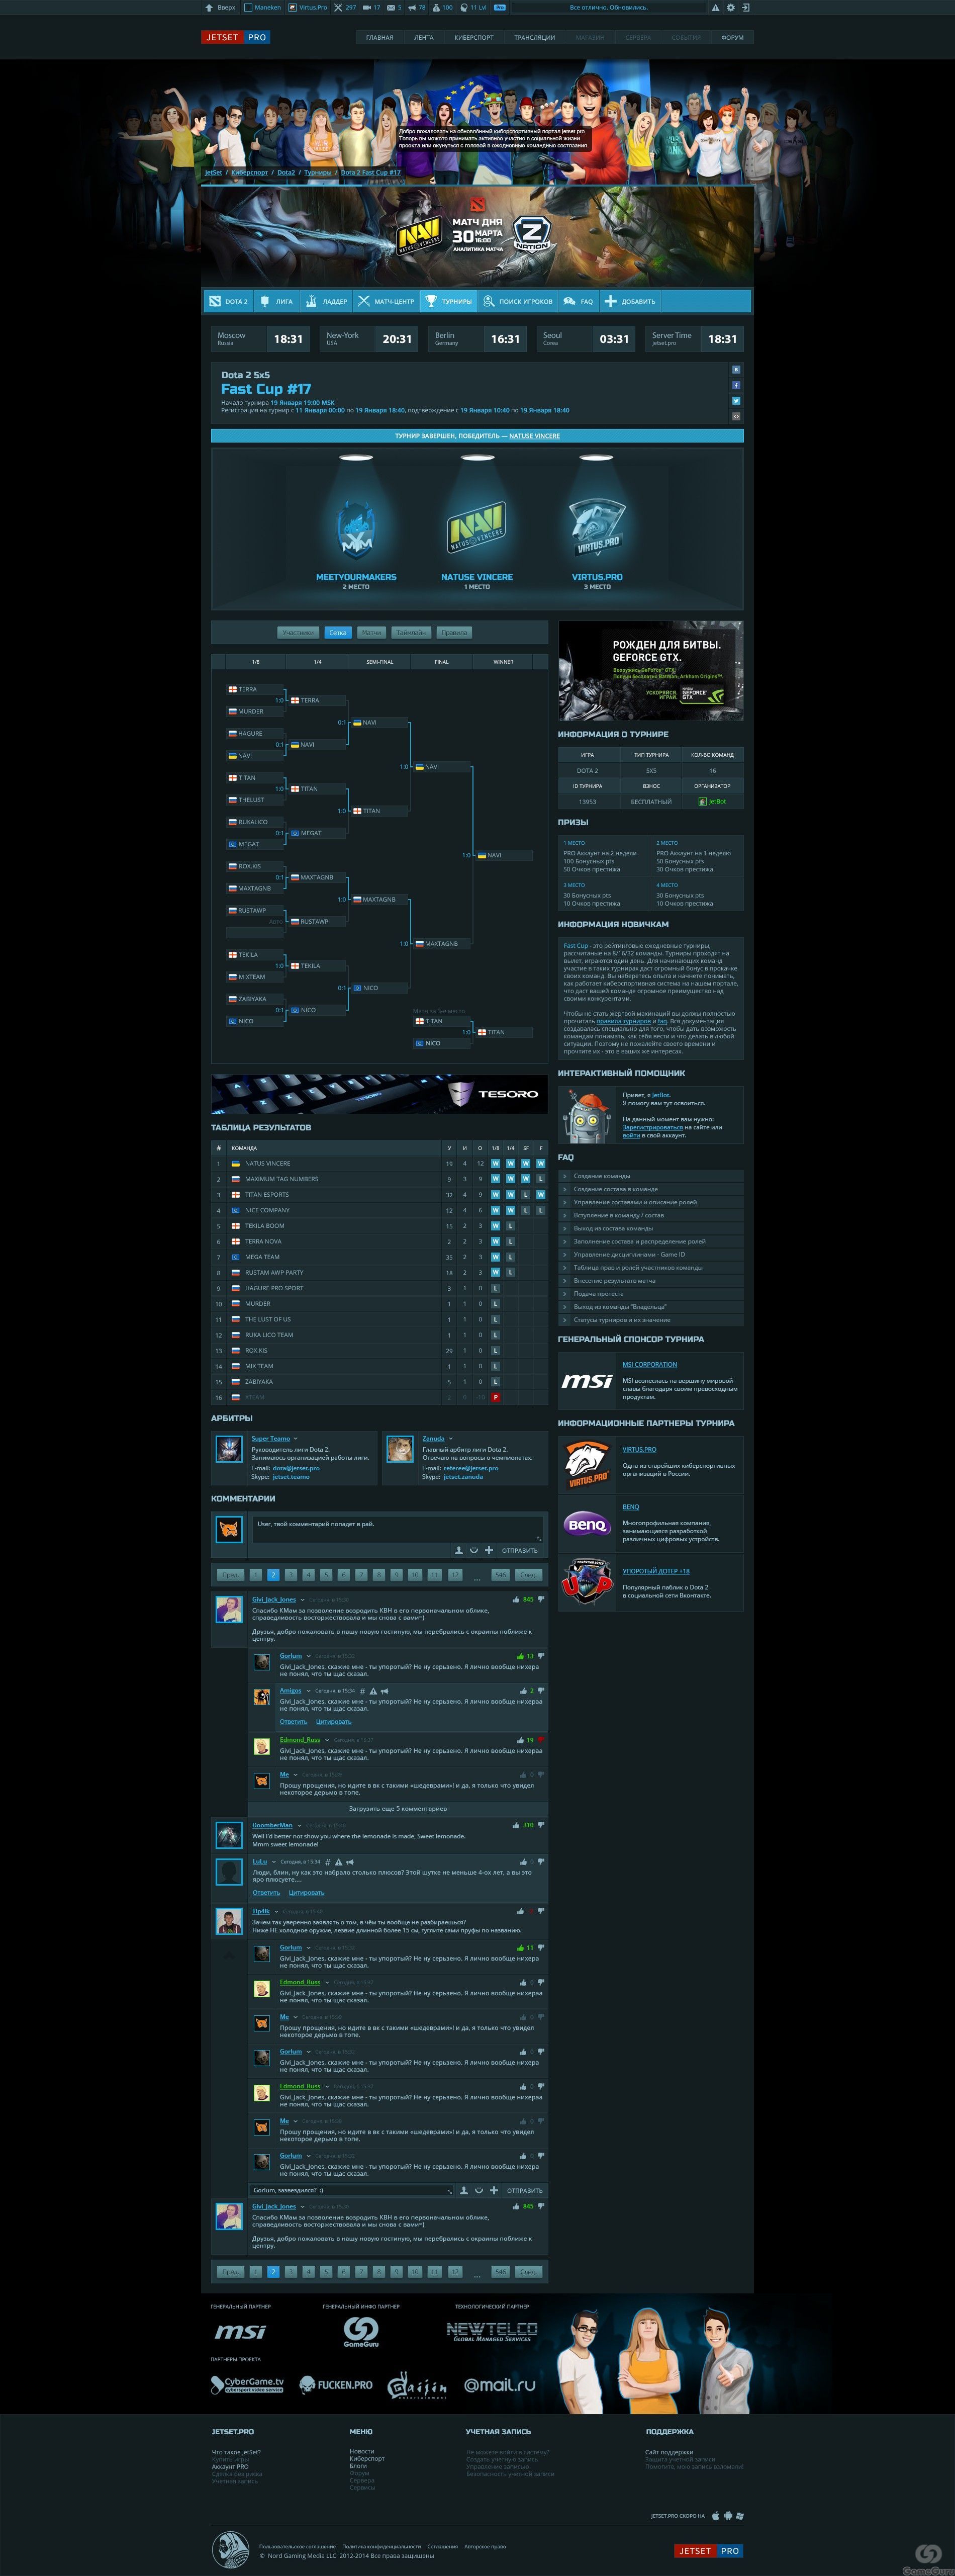Screen dimensions: 955x2576
Task: Open dropdown arrow next to Super Teamo
Action: point(297,1438)
